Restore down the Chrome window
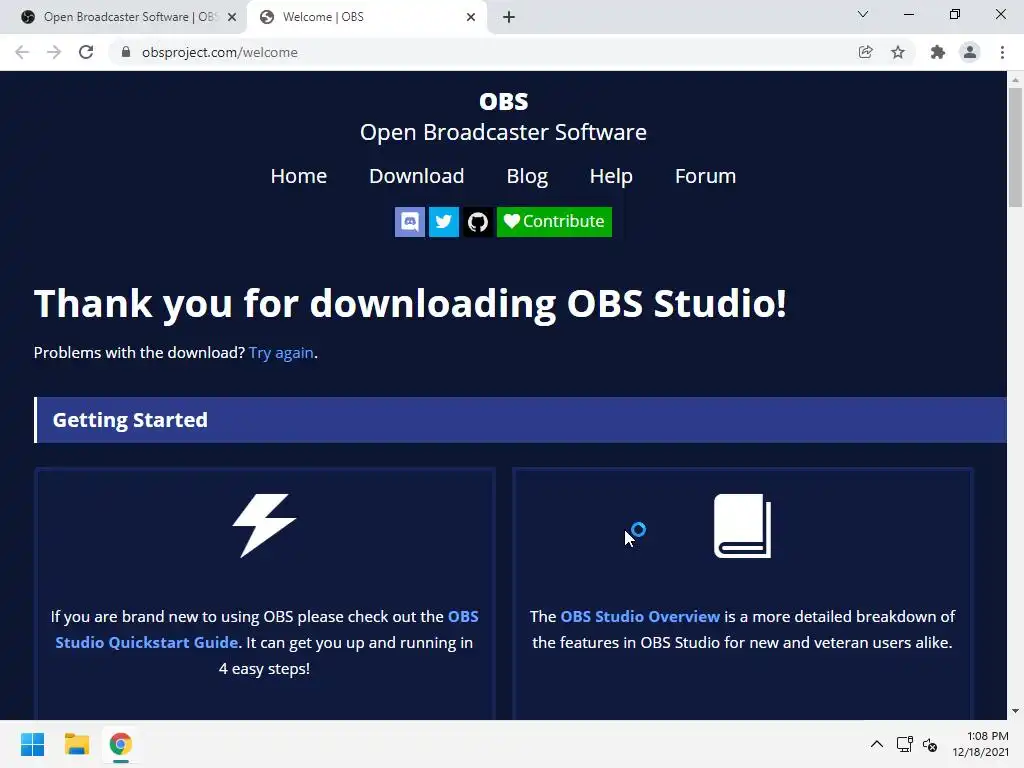 pos(955,14)
